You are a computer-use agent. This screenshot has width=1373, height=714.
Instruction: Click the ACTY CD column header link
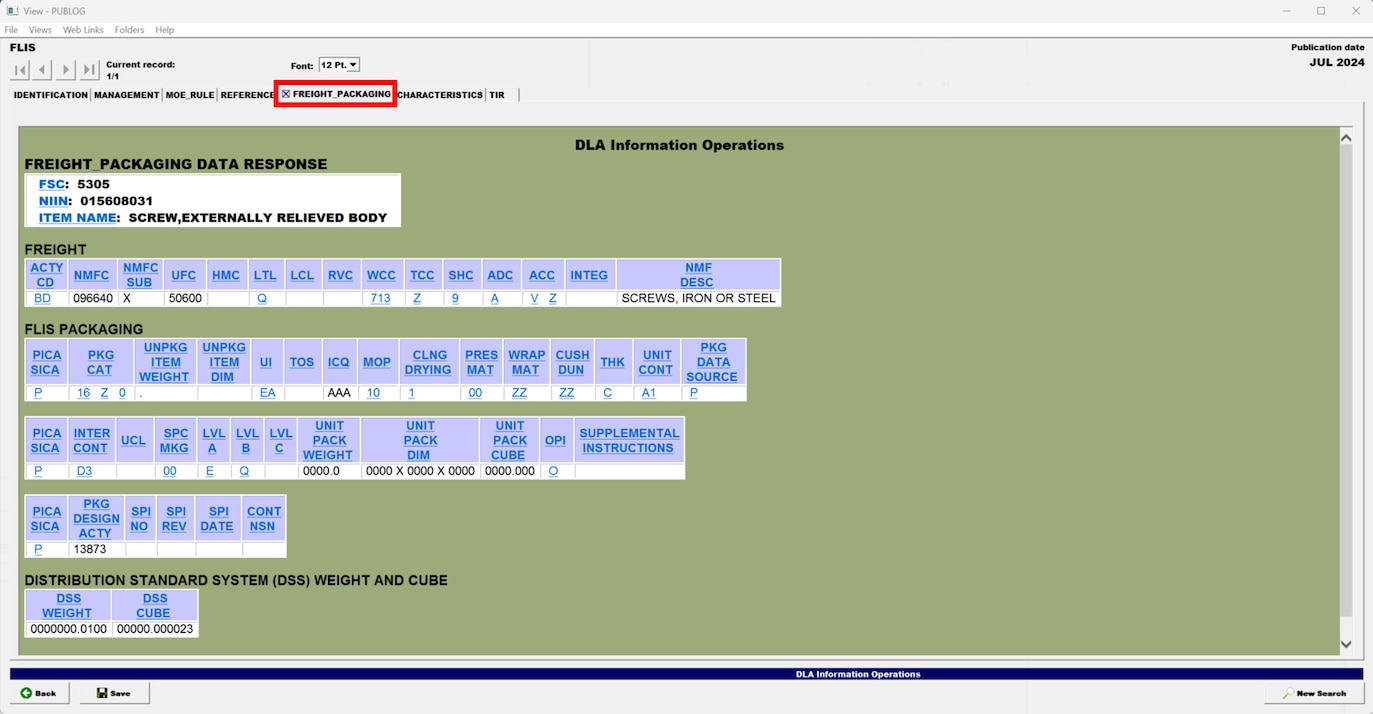click(x=46, y=275)
